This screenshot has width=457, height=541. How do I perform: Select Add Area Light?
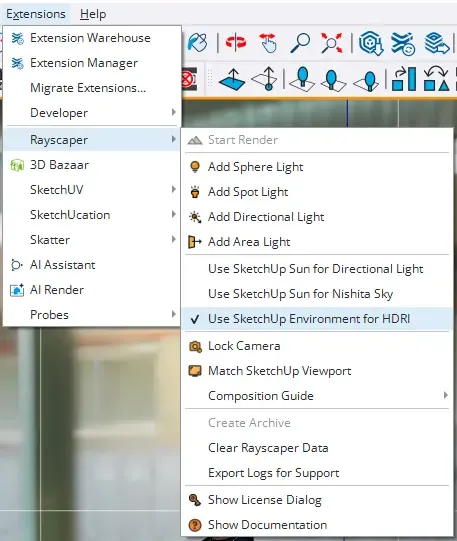(317, 242)
